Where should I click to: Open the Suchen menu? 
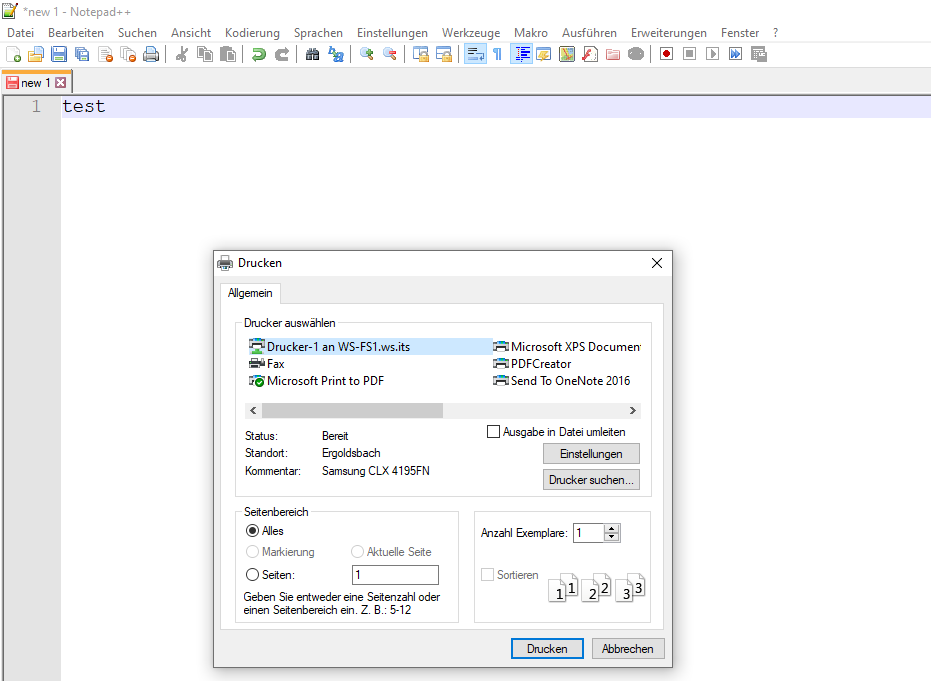(137, 33)
